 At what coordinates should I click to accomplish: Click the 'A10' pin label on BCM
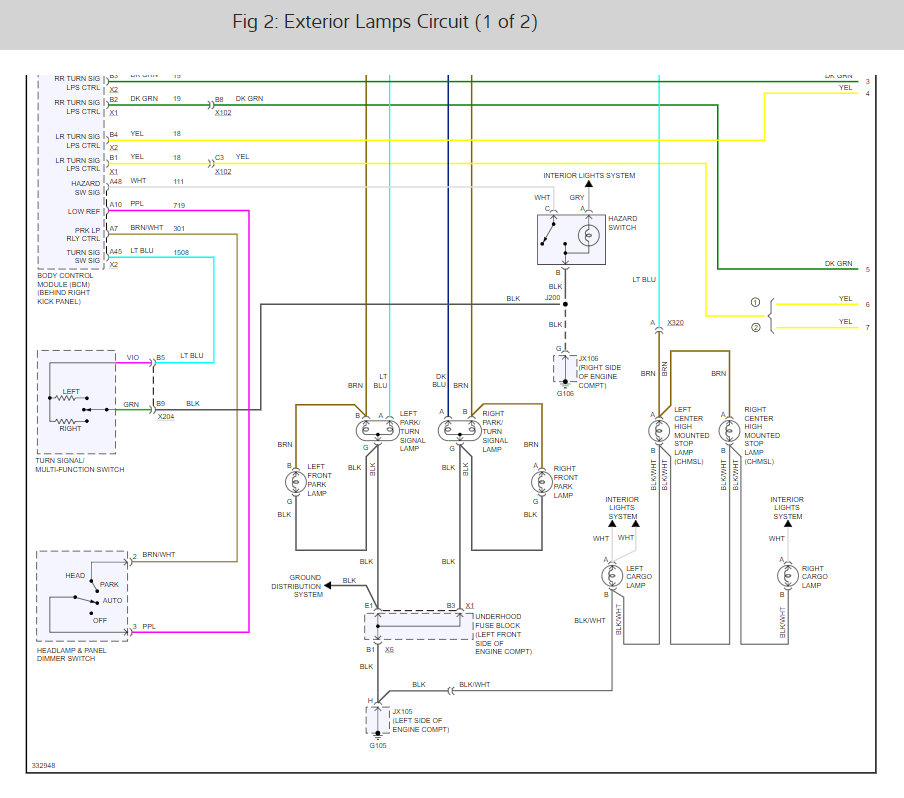coord(116,205)
